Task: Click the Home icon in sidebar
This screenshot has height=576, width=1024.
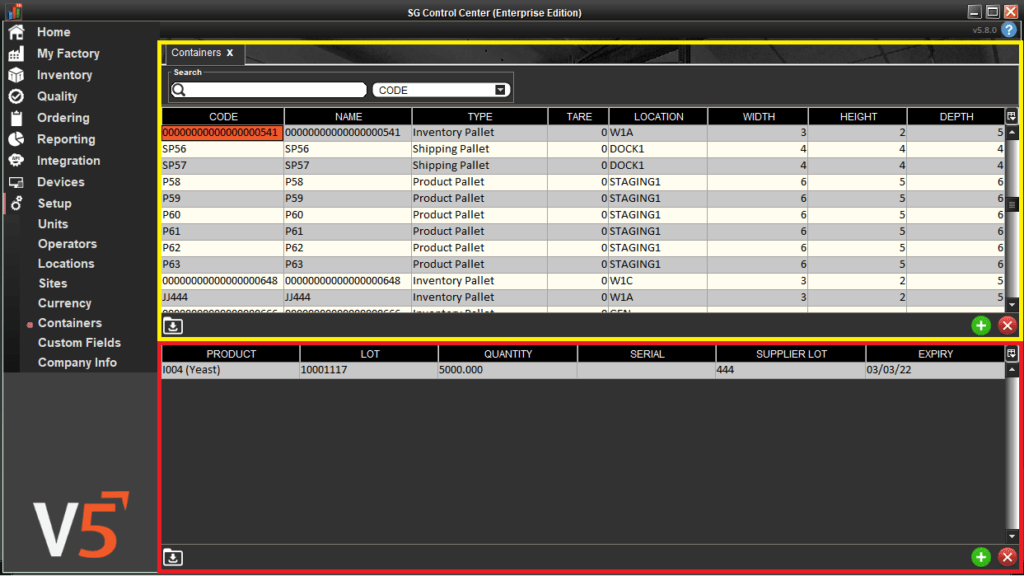Action: 16,32
